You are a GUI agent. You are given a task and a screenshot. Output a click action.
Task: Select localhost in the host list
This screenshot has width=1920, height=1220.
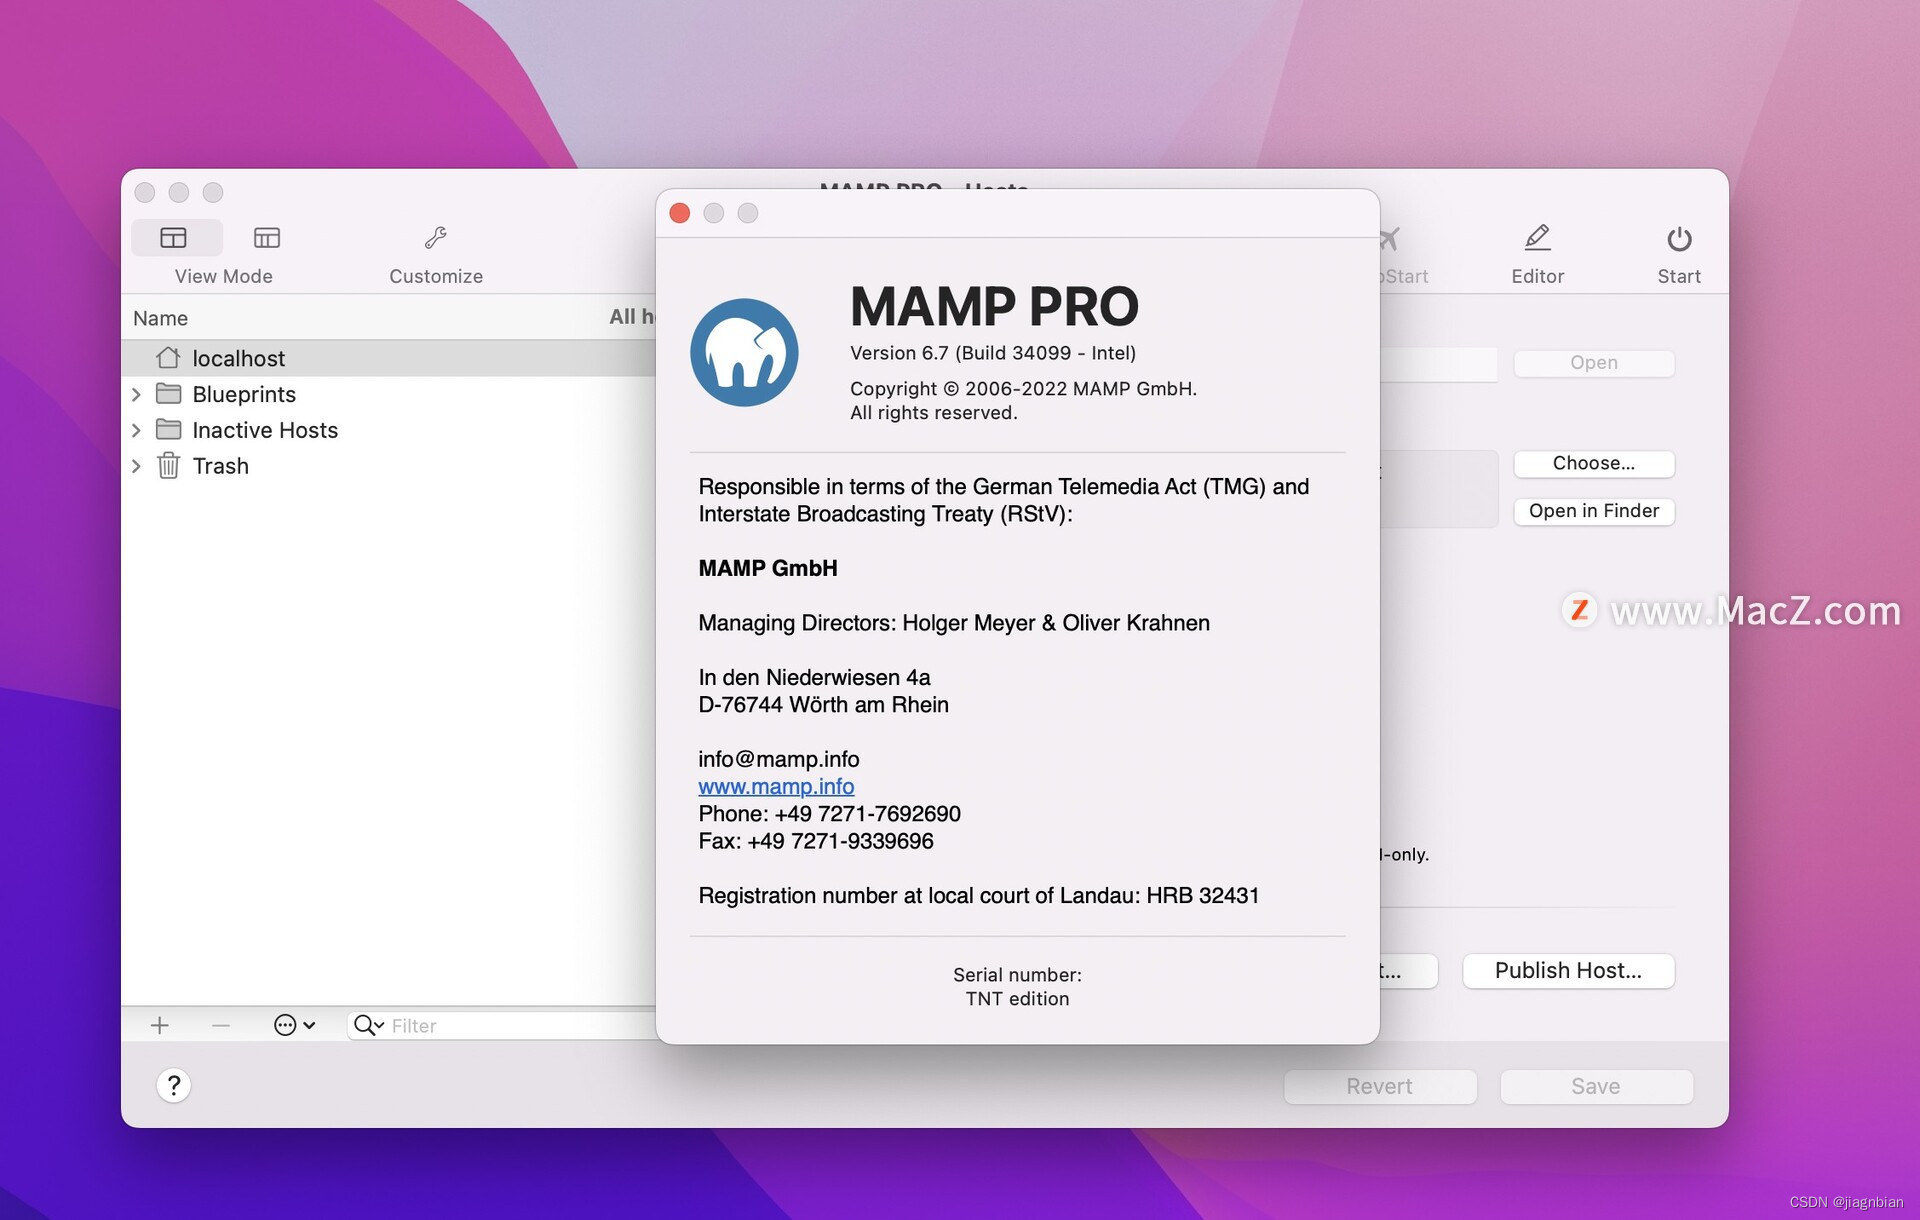(x=240, y=358)
